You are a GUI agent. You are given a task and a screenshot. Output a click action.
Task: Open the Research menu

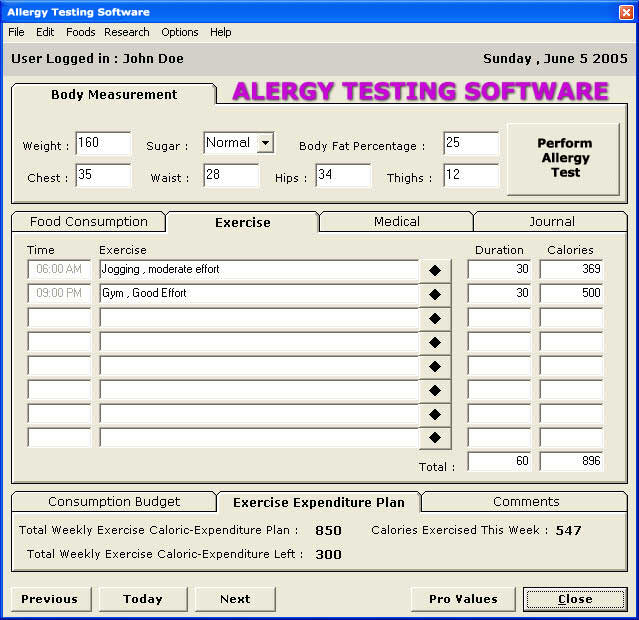pos(126,32)
